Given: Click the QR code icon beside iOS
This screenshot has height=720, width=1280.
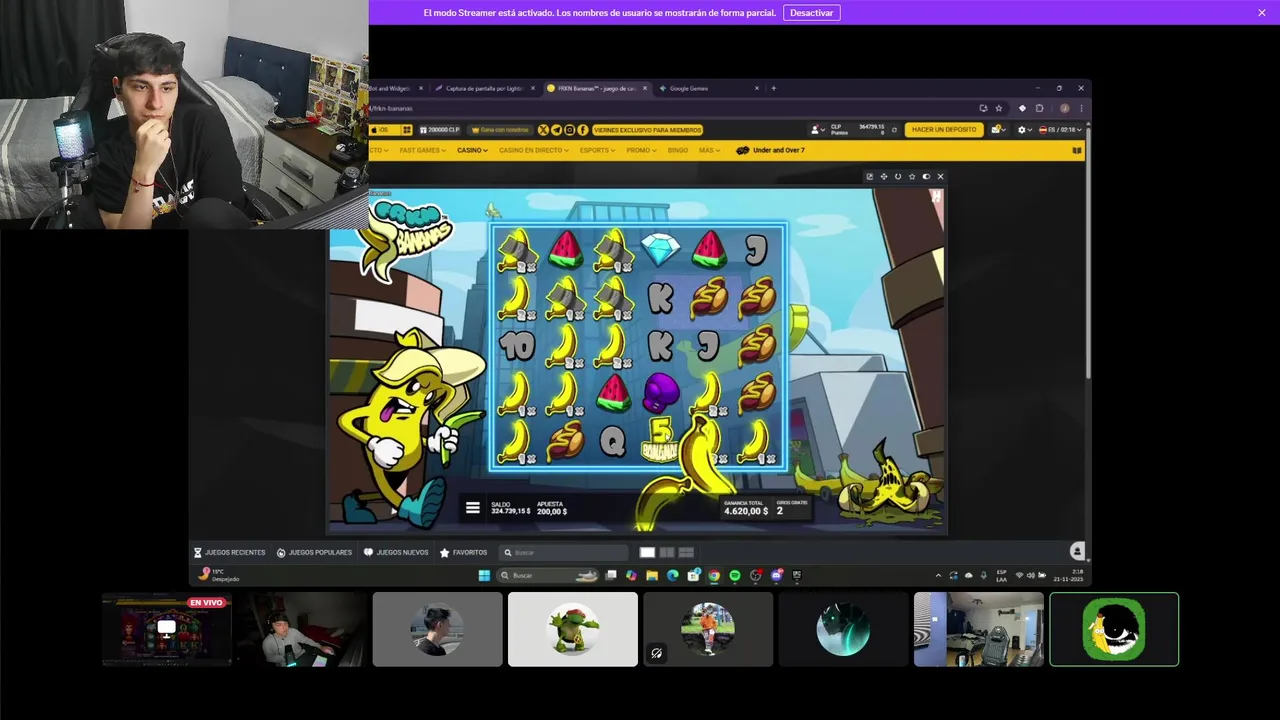Looking at the screenshot, I should (x=407, y=130).
